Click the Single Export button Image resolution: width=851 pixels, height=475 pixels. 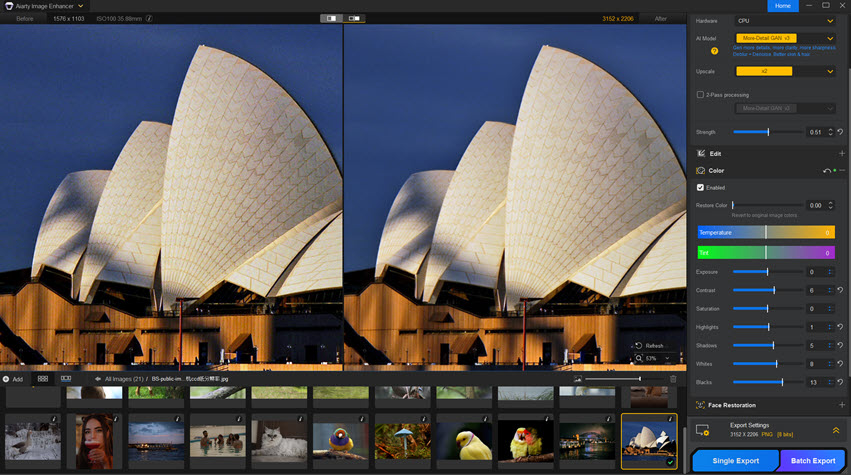(x=735, y=460)
